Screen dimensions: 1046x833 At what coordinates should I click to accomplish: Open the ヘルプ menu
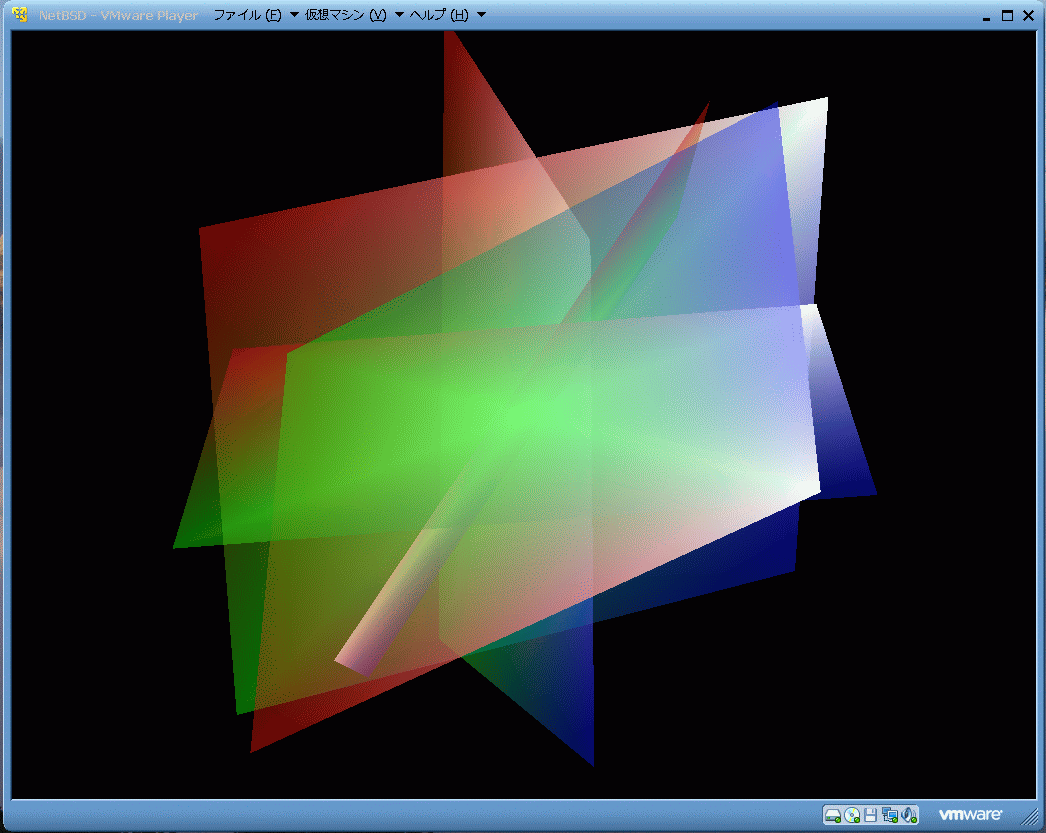pos(440,15)
